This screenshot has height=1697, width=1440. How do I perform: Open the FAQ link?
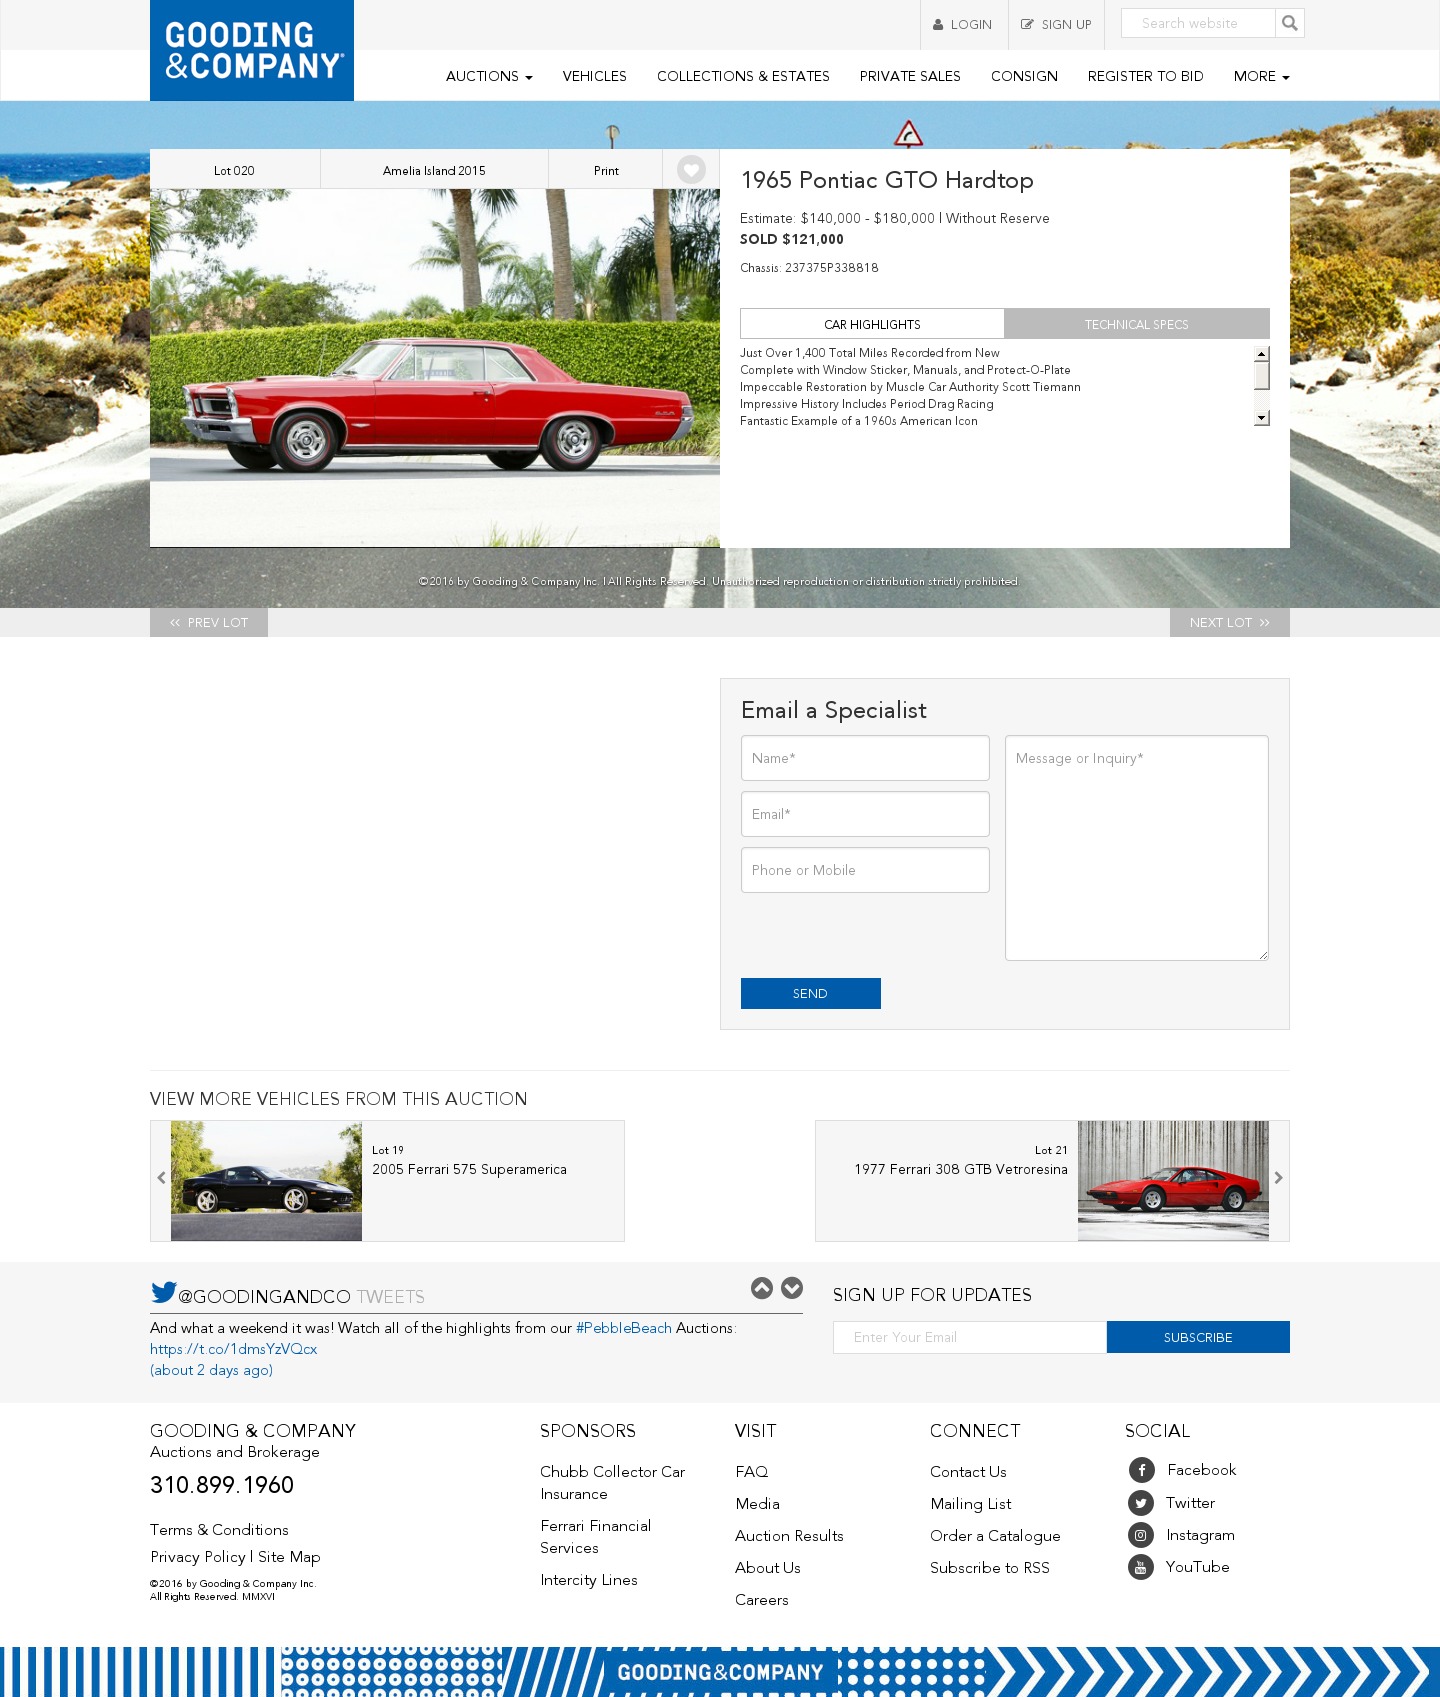tap(752, 1472)
